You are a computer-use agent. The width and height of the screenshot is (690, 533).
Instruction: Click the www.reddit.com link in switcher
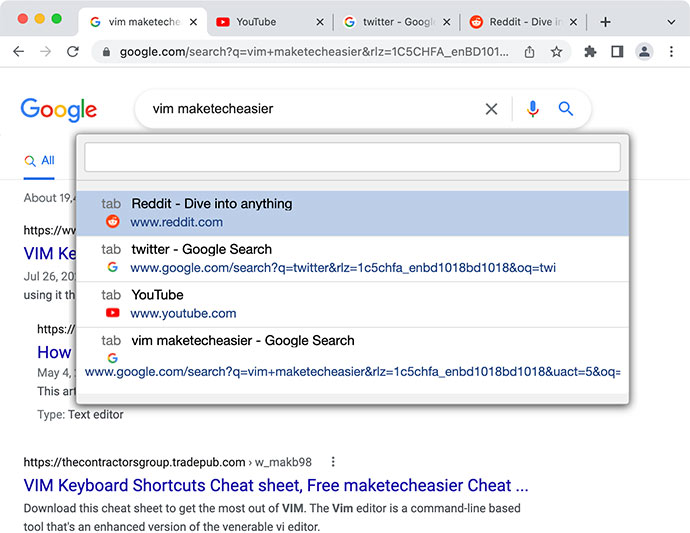click(x=176, y=222)
